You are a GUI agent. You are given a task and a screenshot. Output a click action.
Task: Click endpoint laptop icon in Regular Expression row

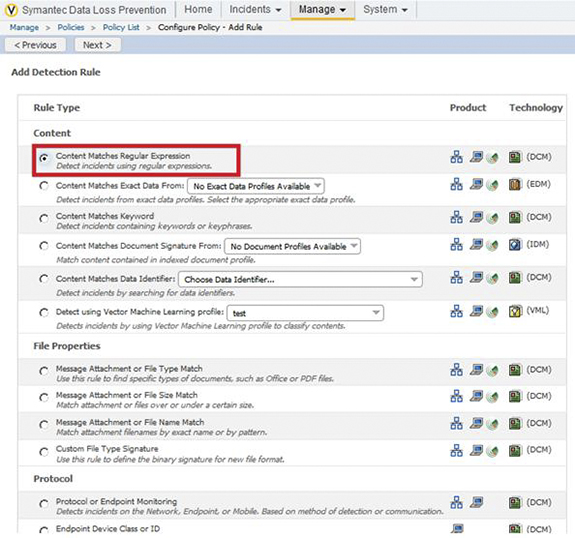(x=476, y=157)
